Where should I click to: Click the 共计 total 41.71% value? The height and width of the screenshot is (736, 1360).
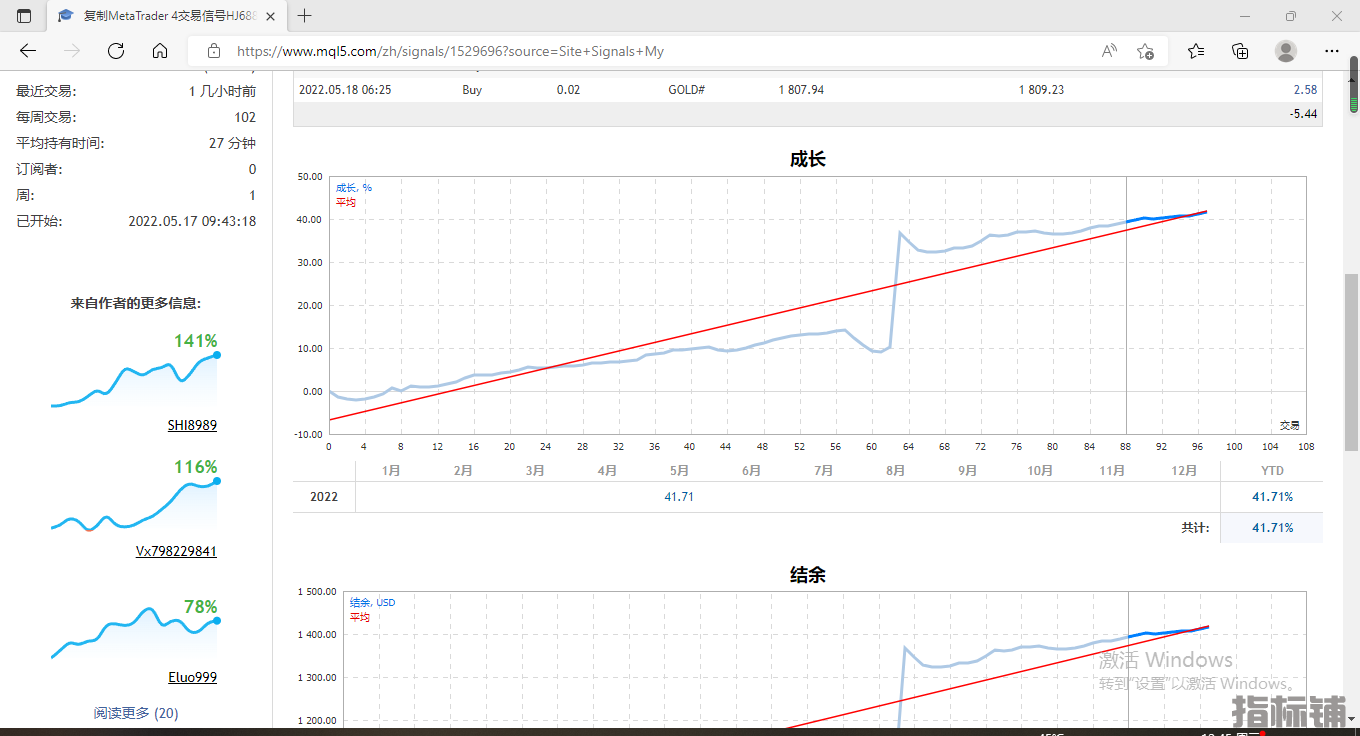point(1272,528)
